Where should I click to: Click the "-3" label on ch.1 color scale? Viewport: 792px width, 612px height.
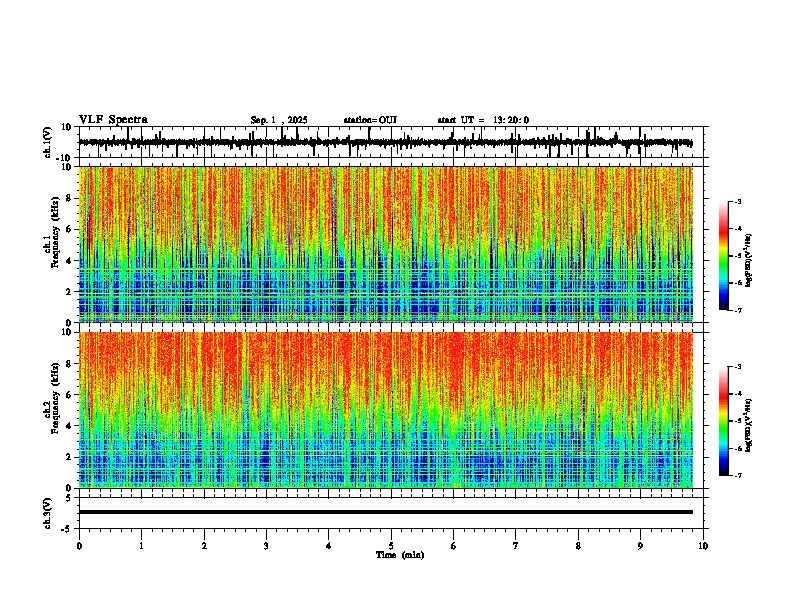pos(738,201)
